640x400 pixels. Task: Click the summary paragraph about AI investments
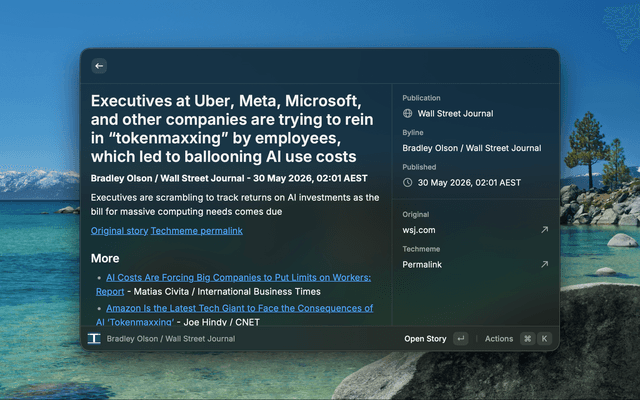tap(235, 204)
